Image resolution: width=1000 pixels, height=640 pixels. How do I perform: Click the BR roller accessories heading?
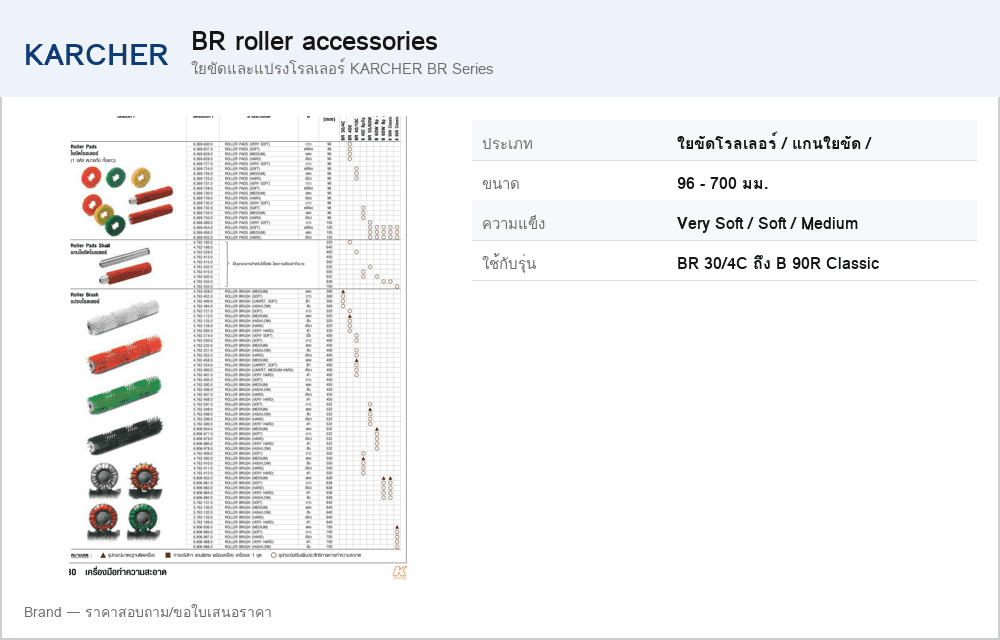click(314, 41)
